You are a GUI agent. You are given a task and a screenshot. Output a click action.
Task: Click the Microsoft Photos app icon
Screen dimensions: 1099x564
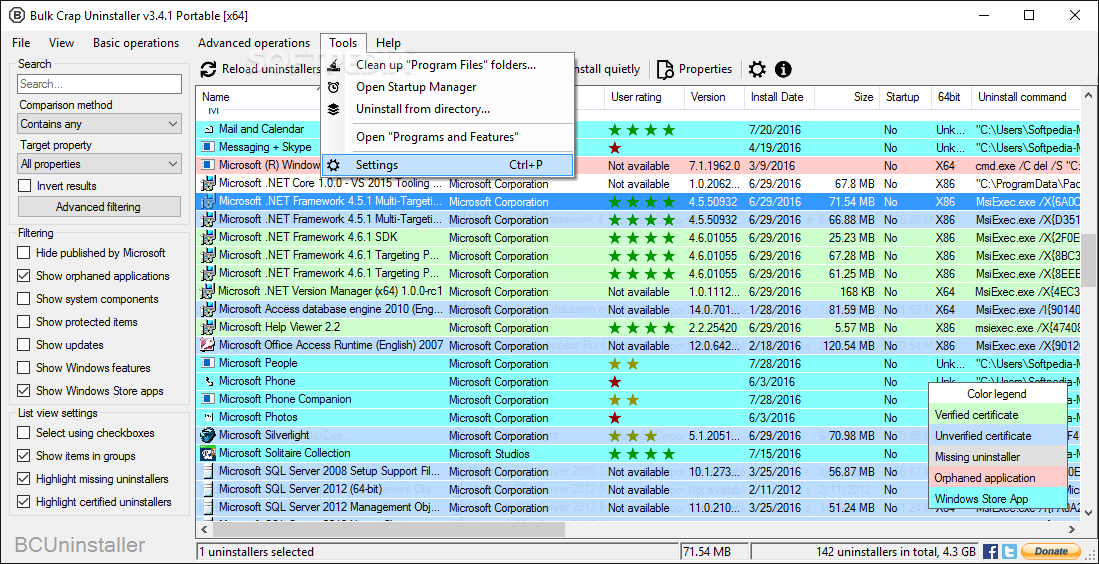coord(207,418)
